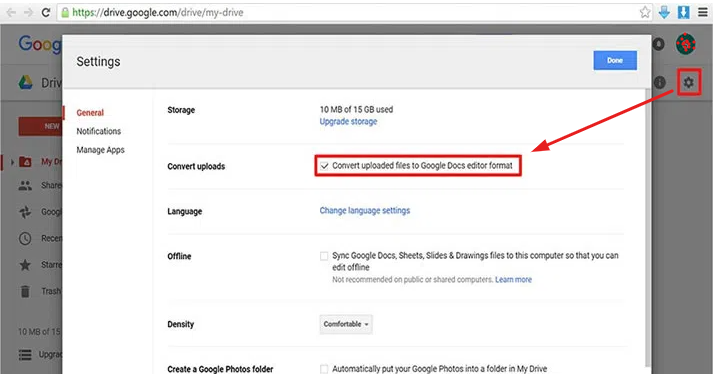Click the Storage label
The height and width of the screenshot is (374, 716).
pos(181,110)
